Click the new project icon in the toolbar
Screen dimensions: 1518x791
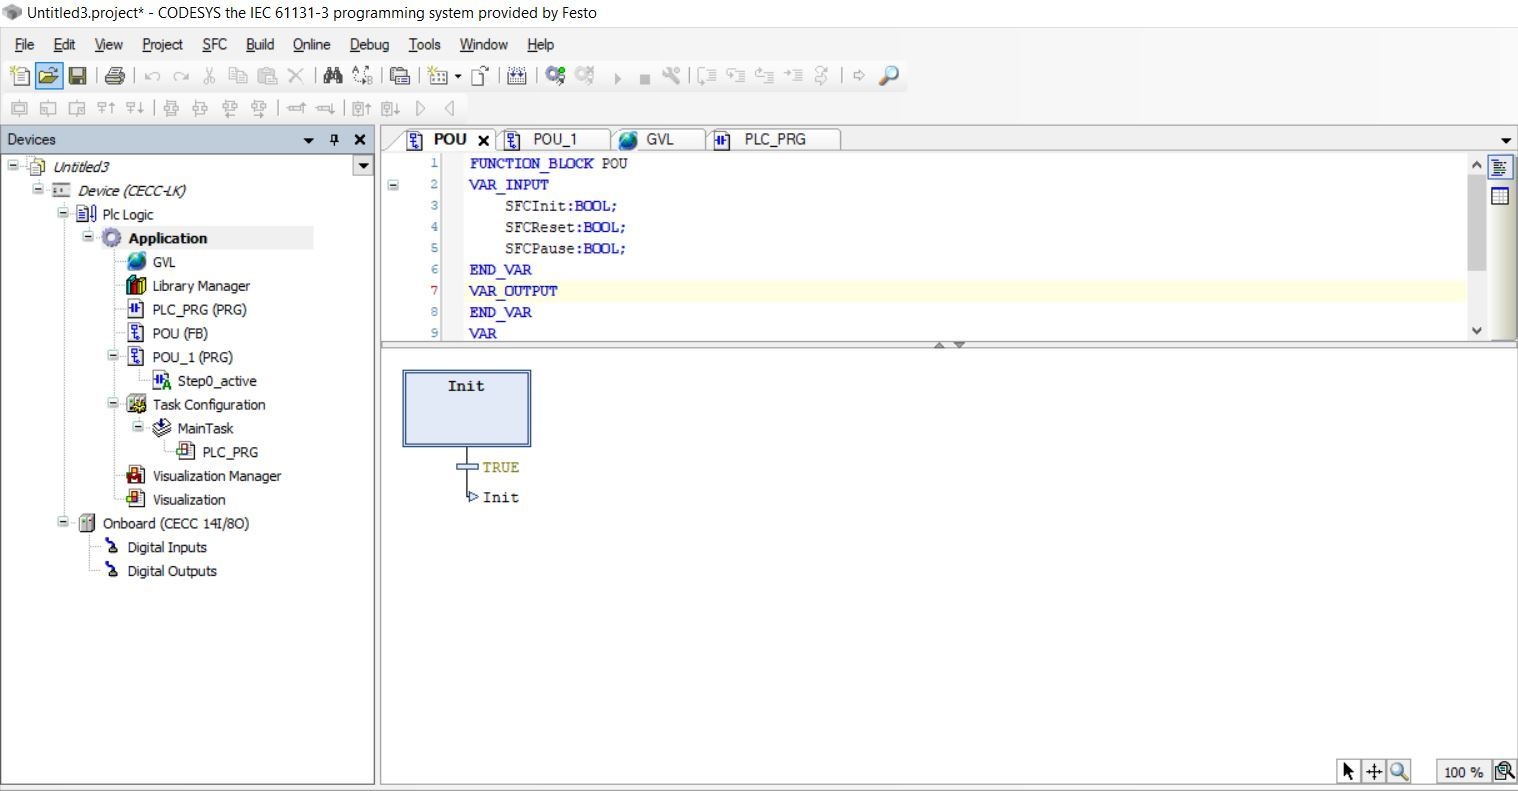[x=19, y=76]
